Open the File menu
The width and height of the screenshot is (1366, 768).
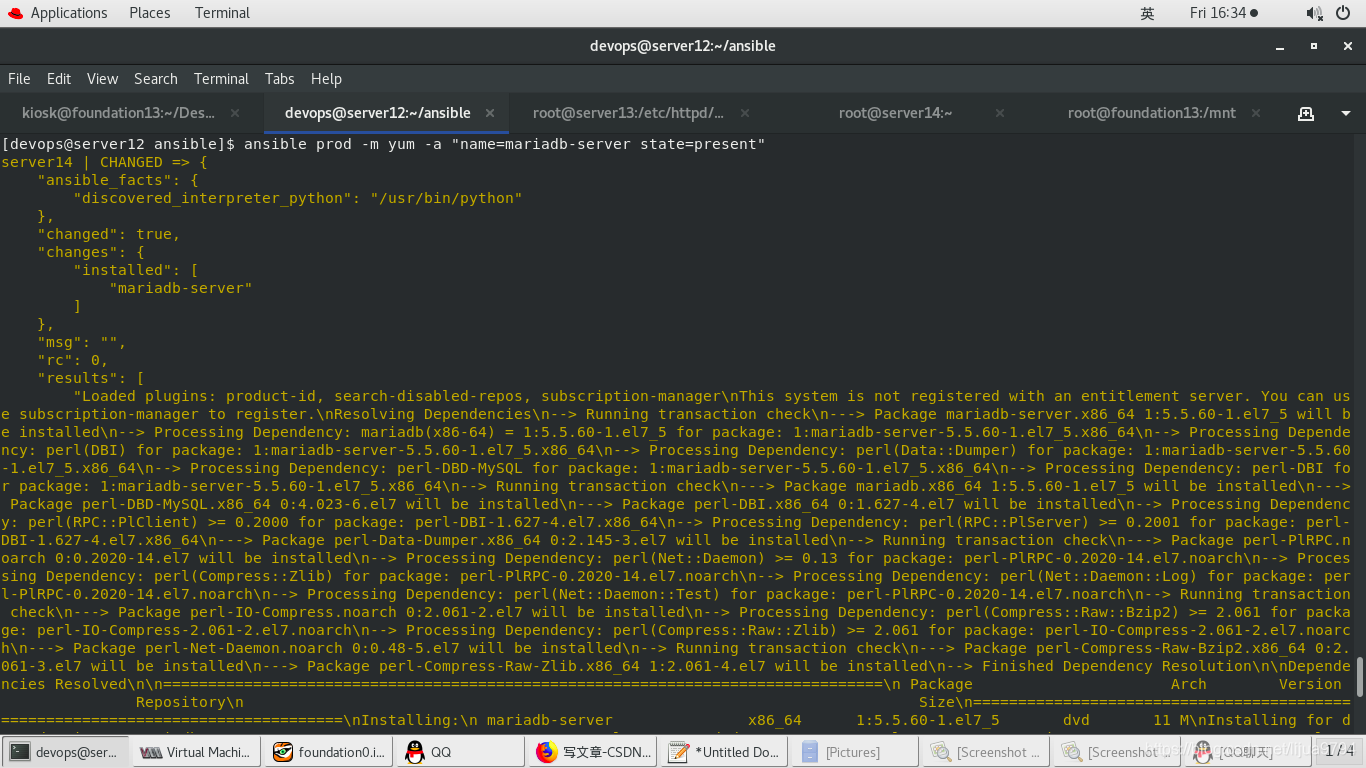pyautogui.click(x=19, y=79)
